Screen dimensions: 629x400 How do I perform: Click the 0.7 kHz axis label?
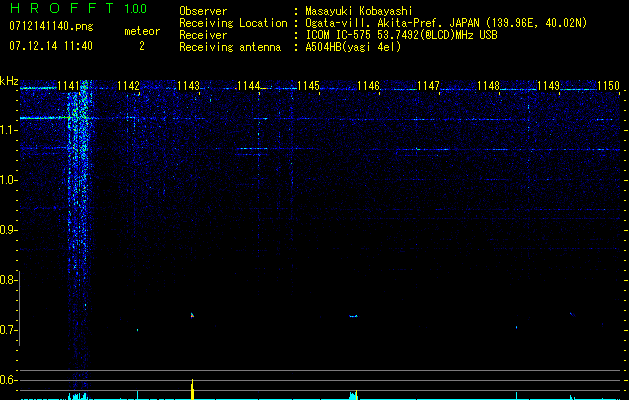(7, 330)
